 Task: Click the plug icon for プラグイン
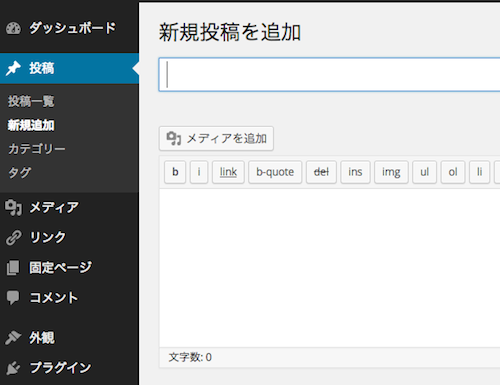13,368
